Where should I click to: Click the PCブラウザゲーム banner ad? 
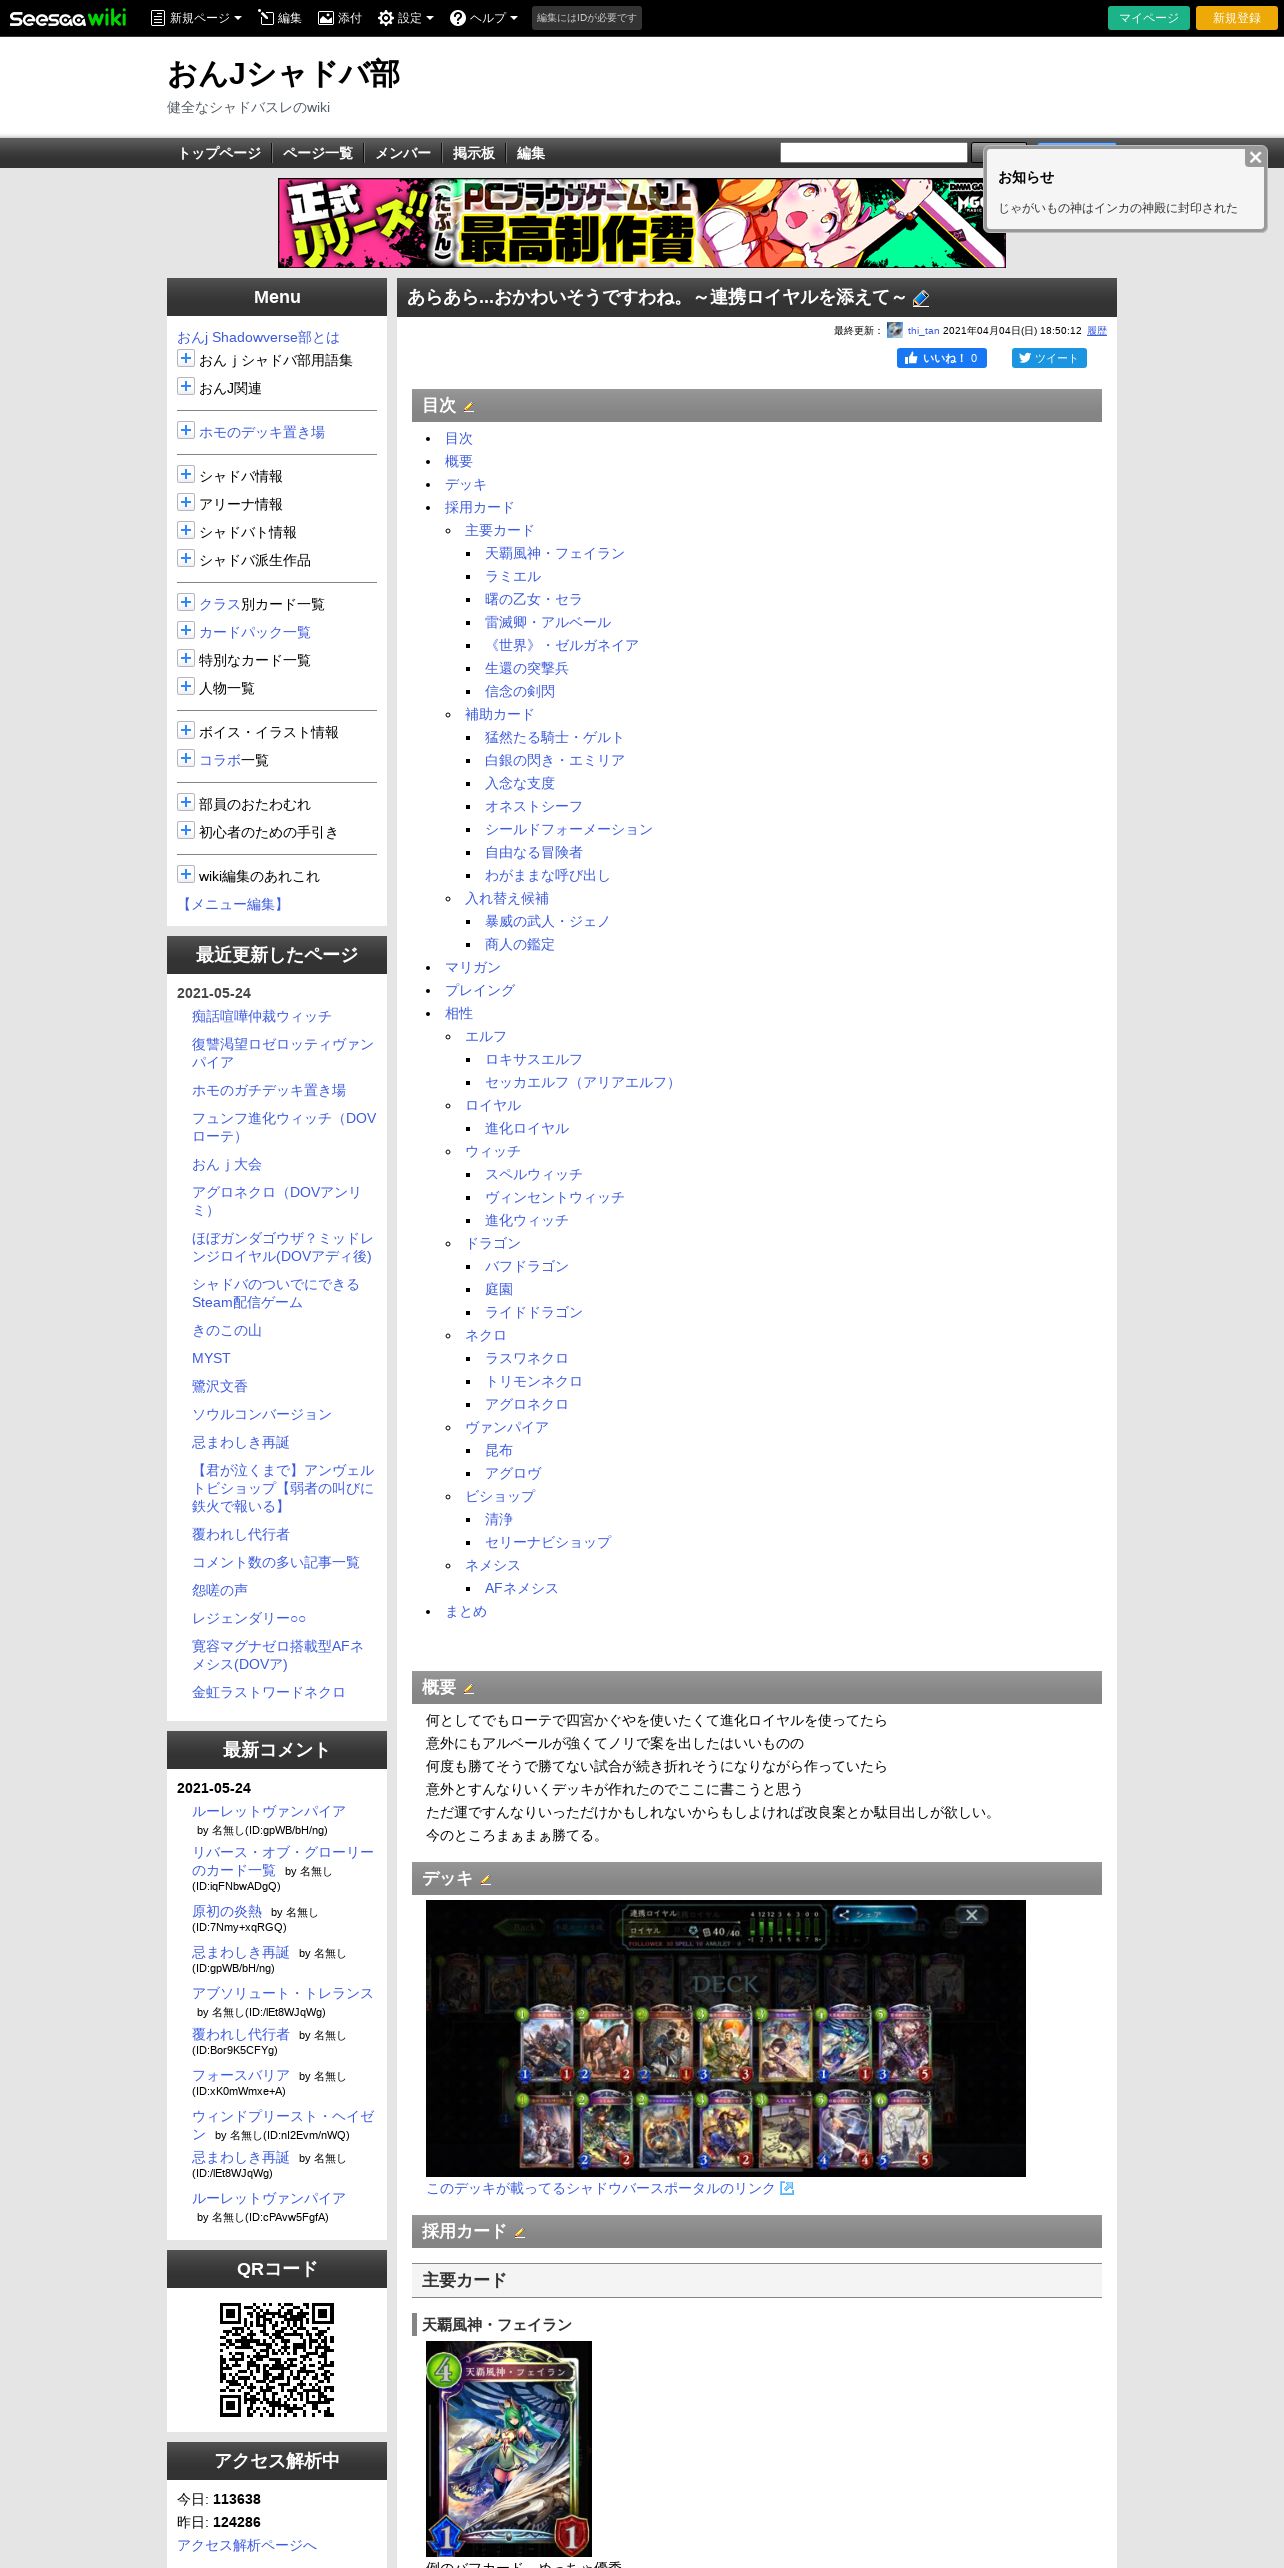641,223
